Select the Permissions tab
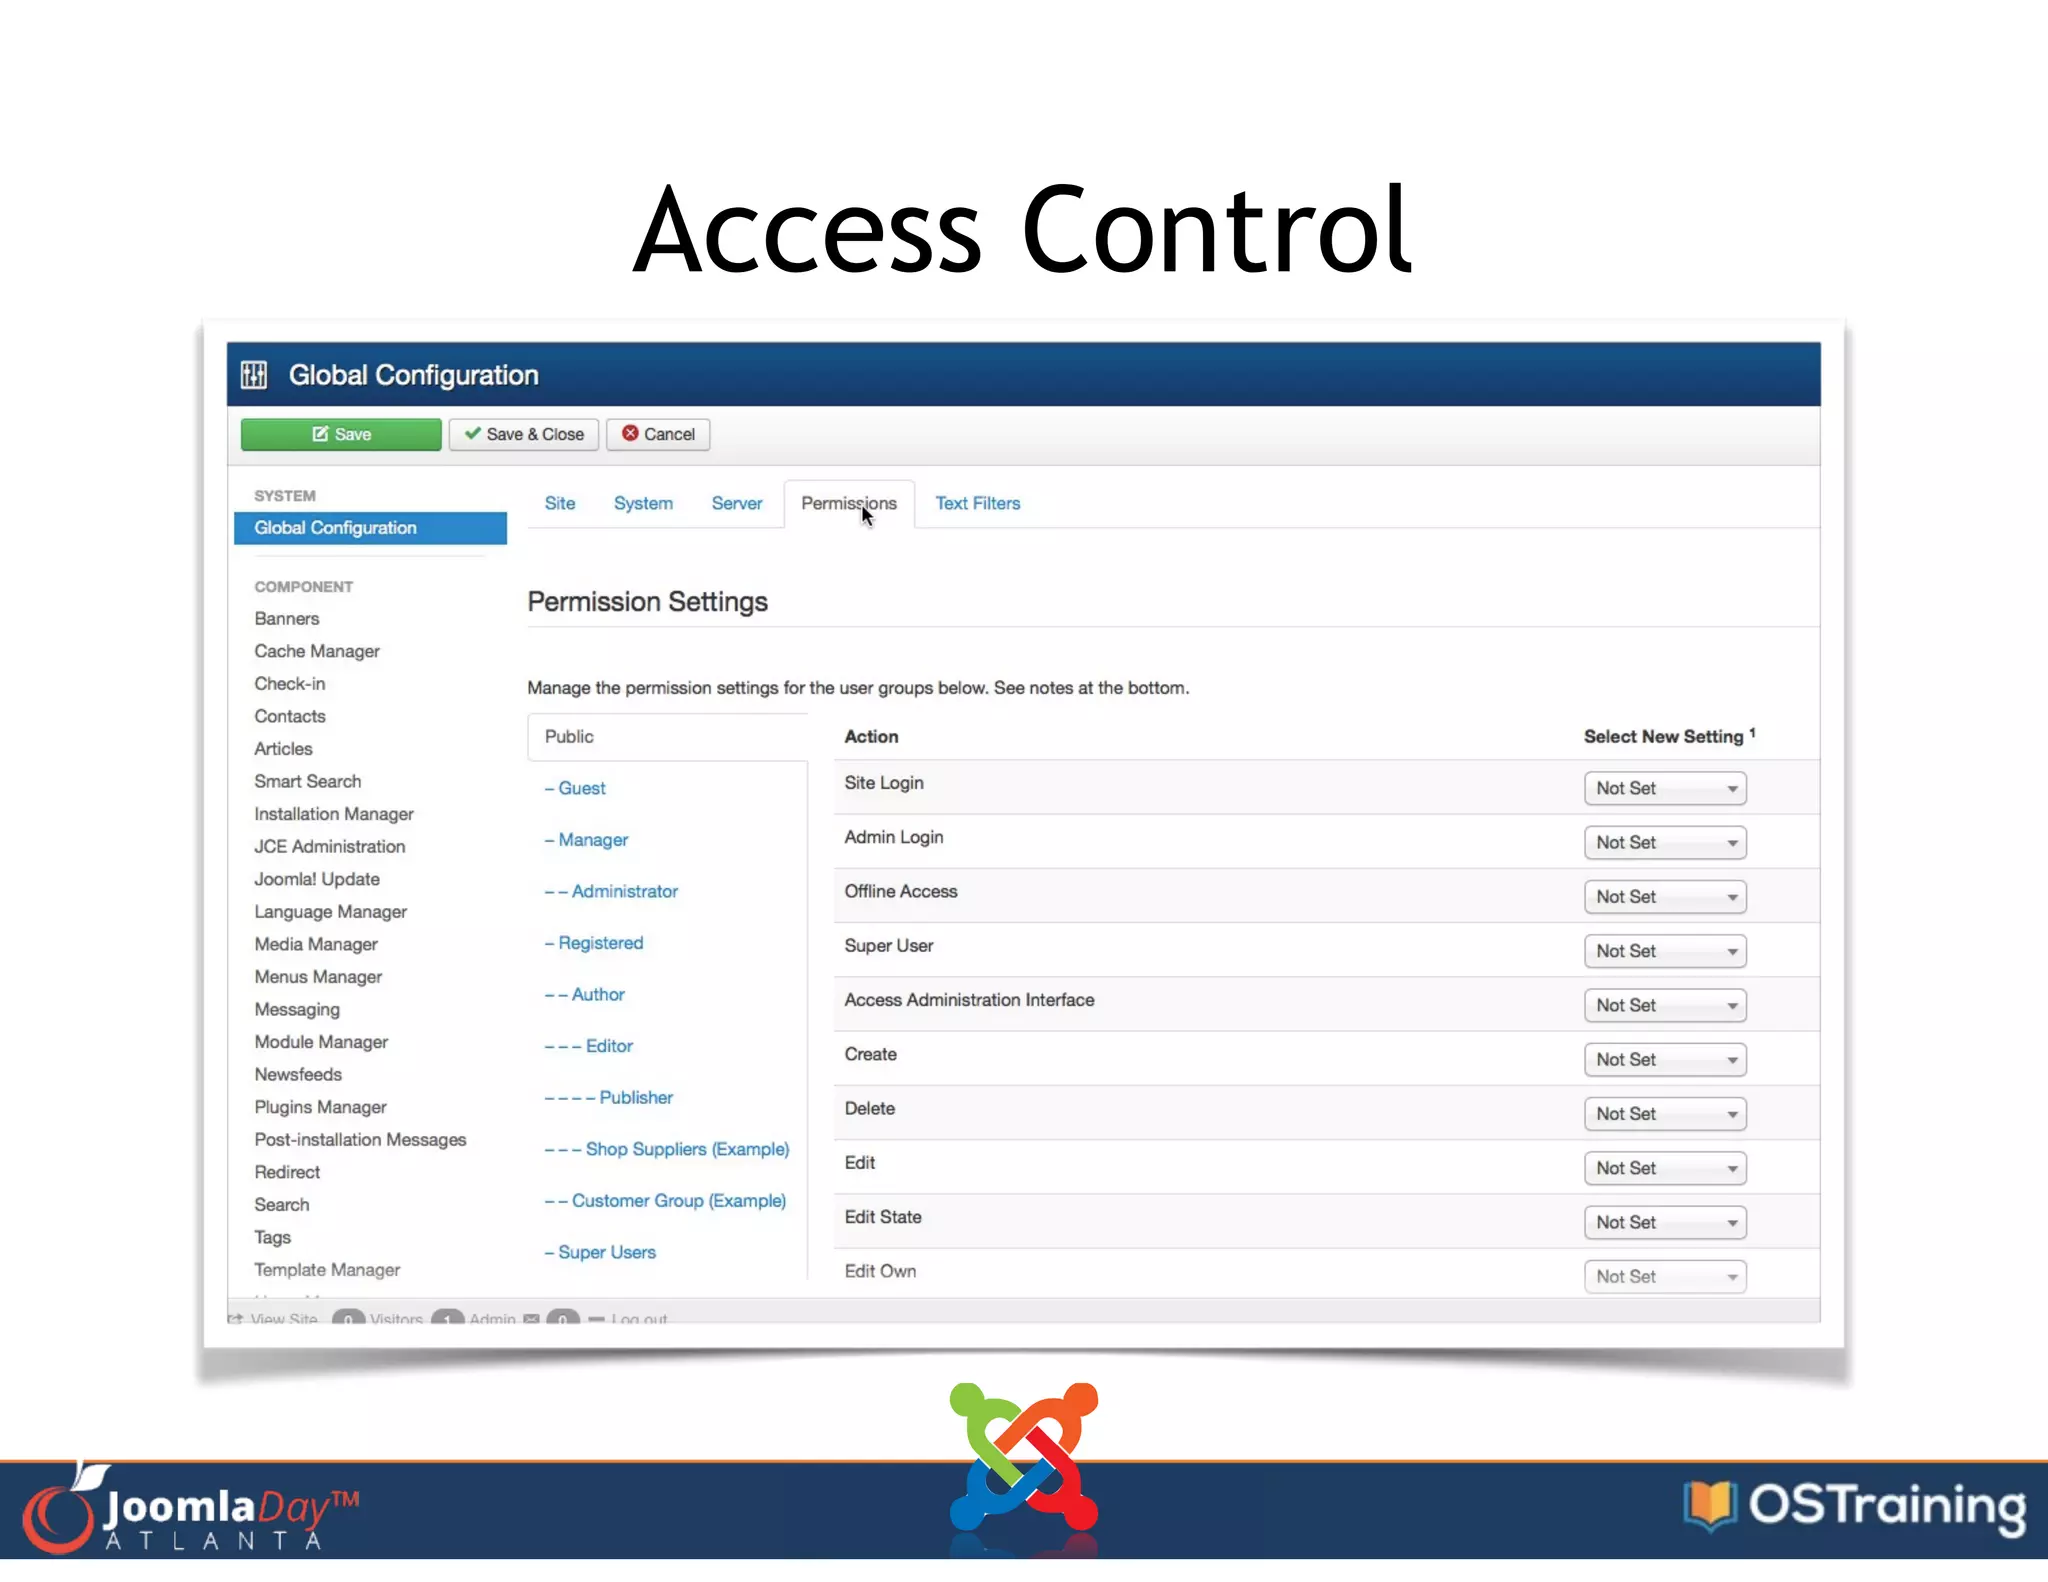2048x1582 pixels. pos(849,503)
